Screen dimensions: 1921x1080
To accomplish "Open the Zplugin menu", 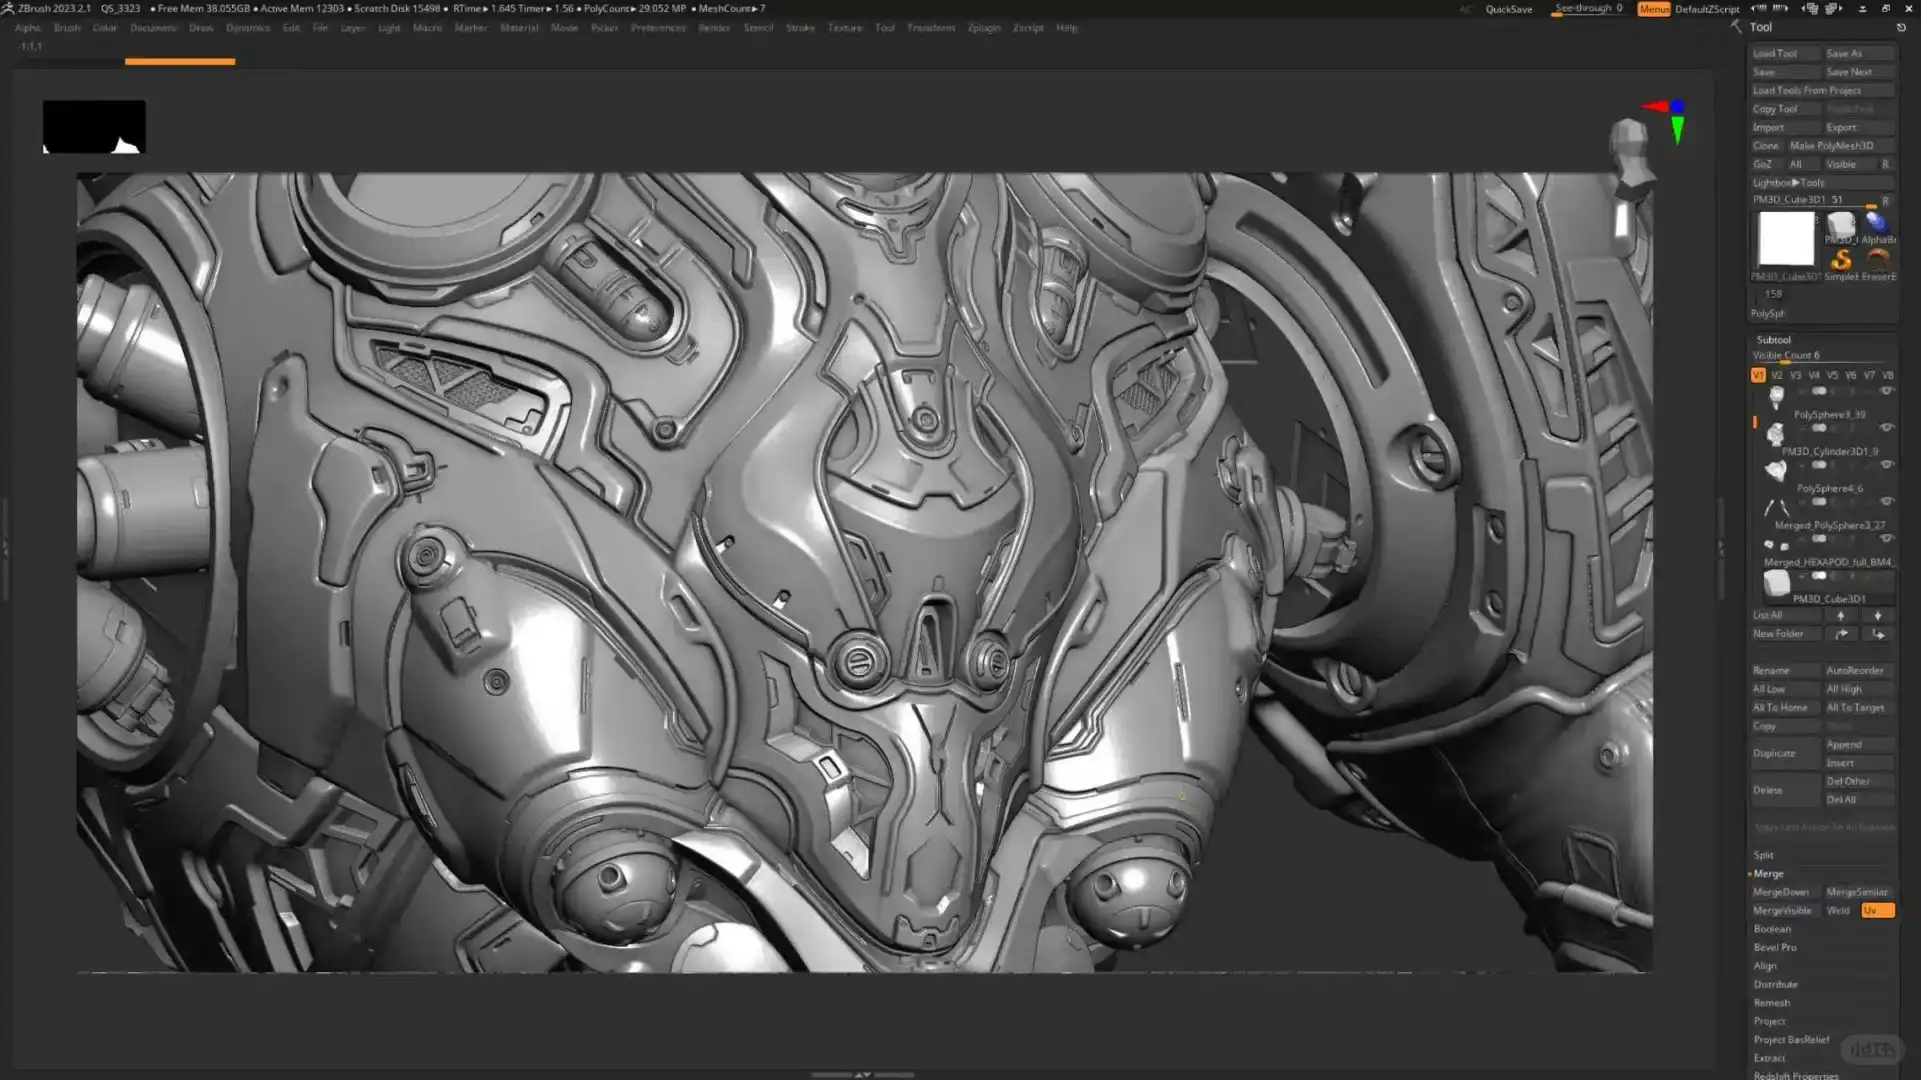I will [984, 28].
